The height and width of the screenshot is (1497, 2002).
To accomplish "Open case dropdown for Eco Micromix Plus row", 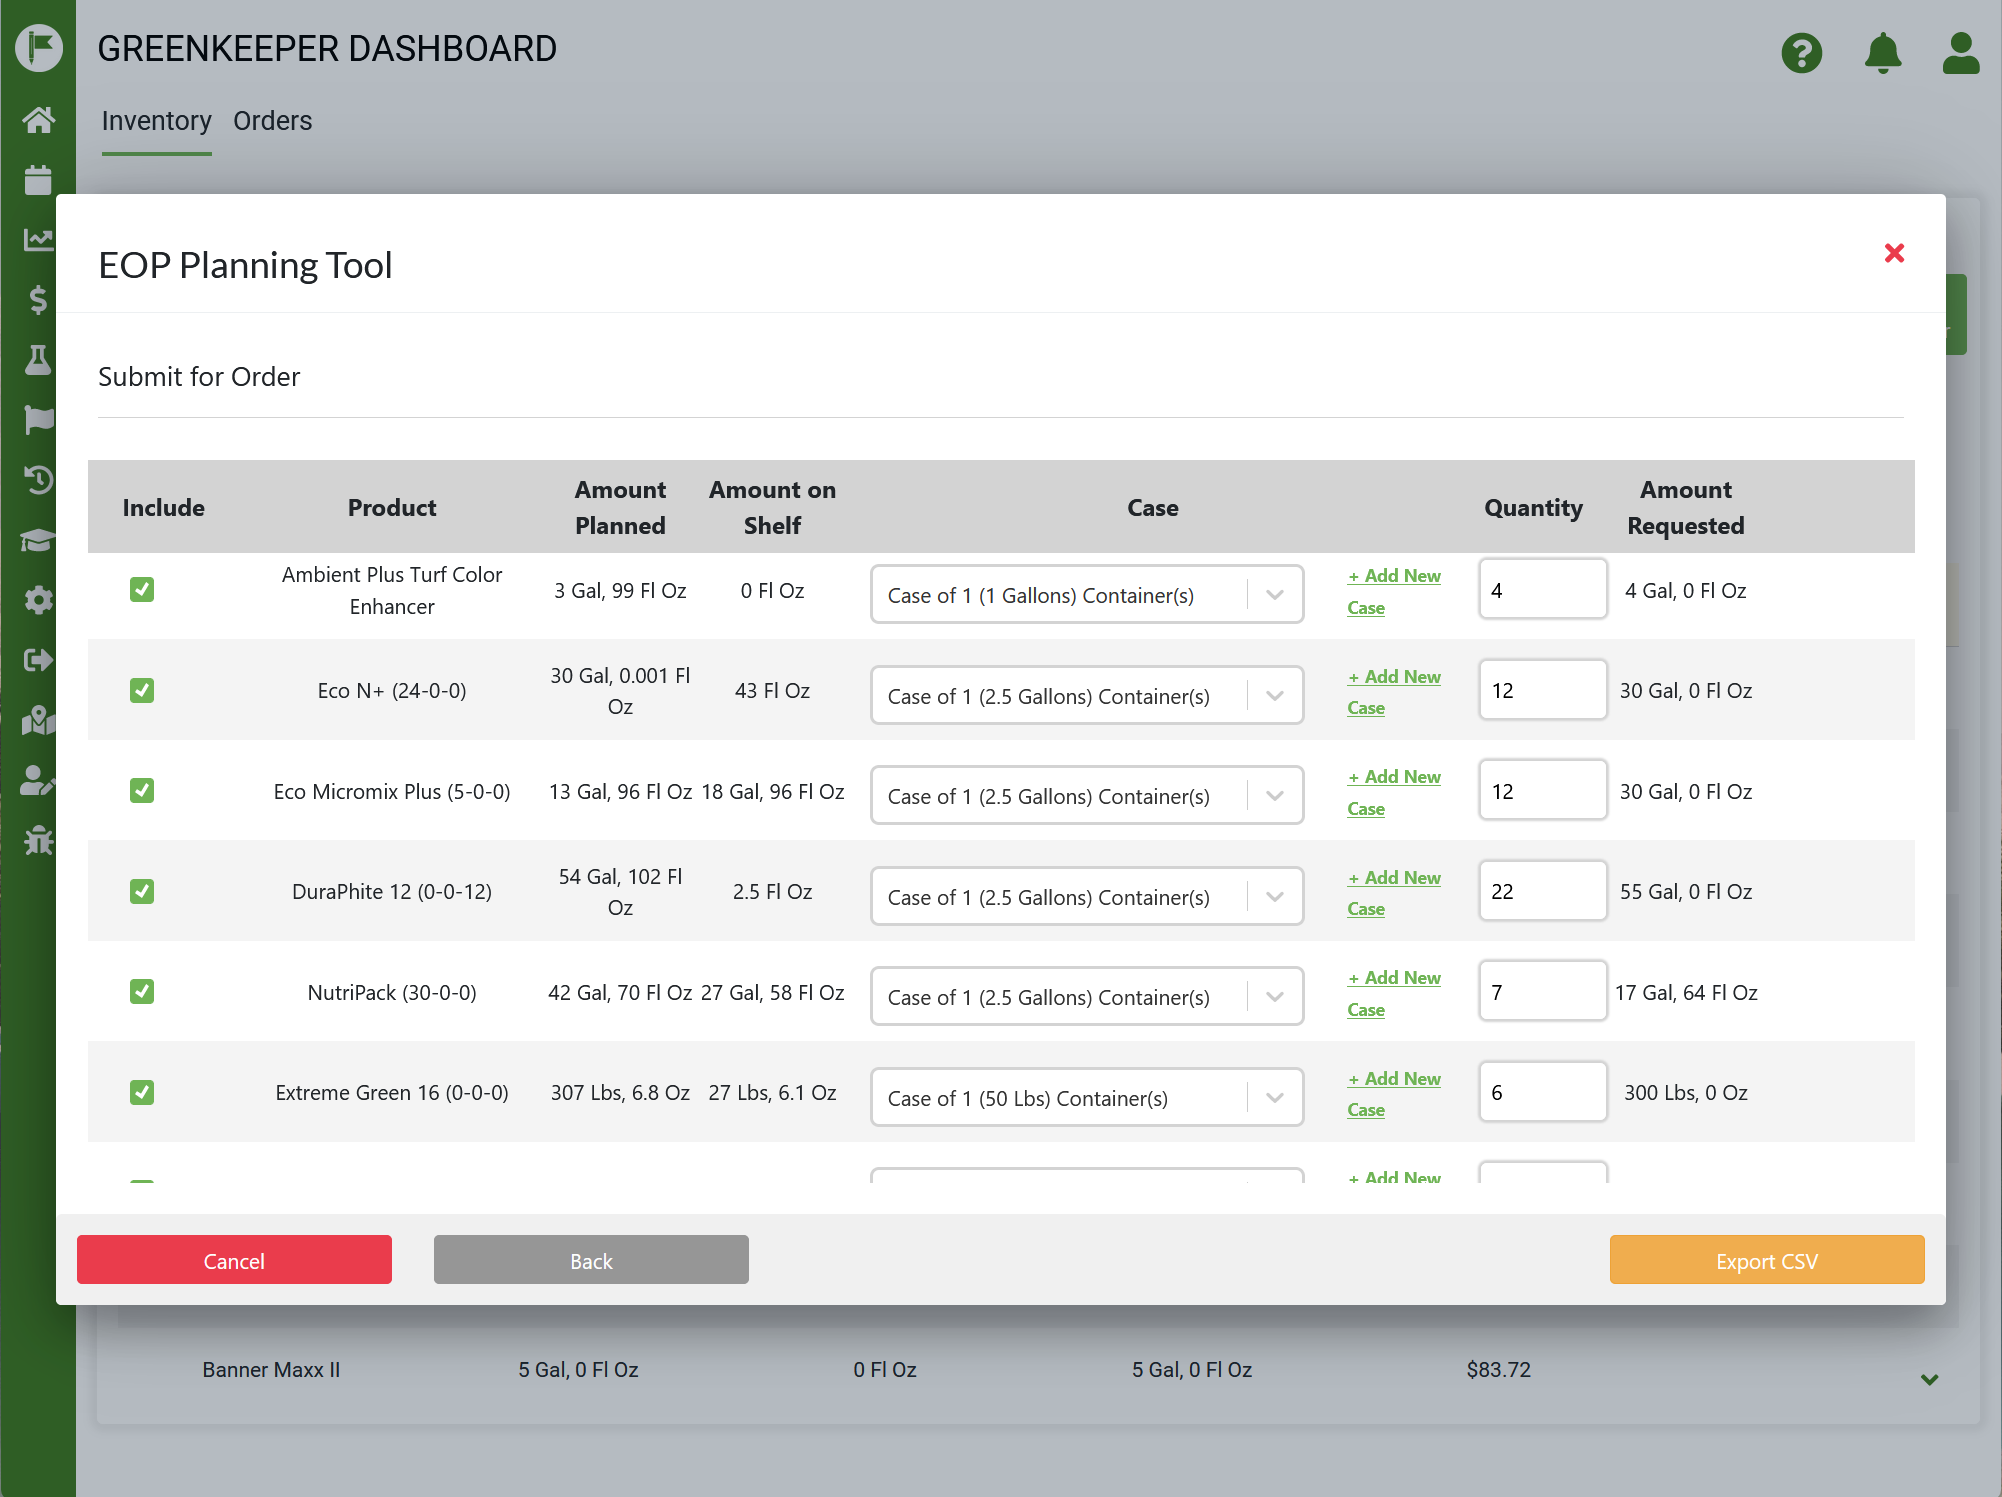I will [x=1087, y=796].
